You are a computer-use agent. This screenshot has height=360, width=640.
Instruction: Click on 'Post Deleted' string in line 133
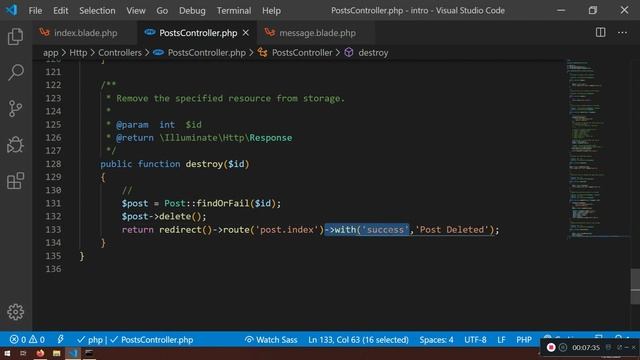pos(452,229)
